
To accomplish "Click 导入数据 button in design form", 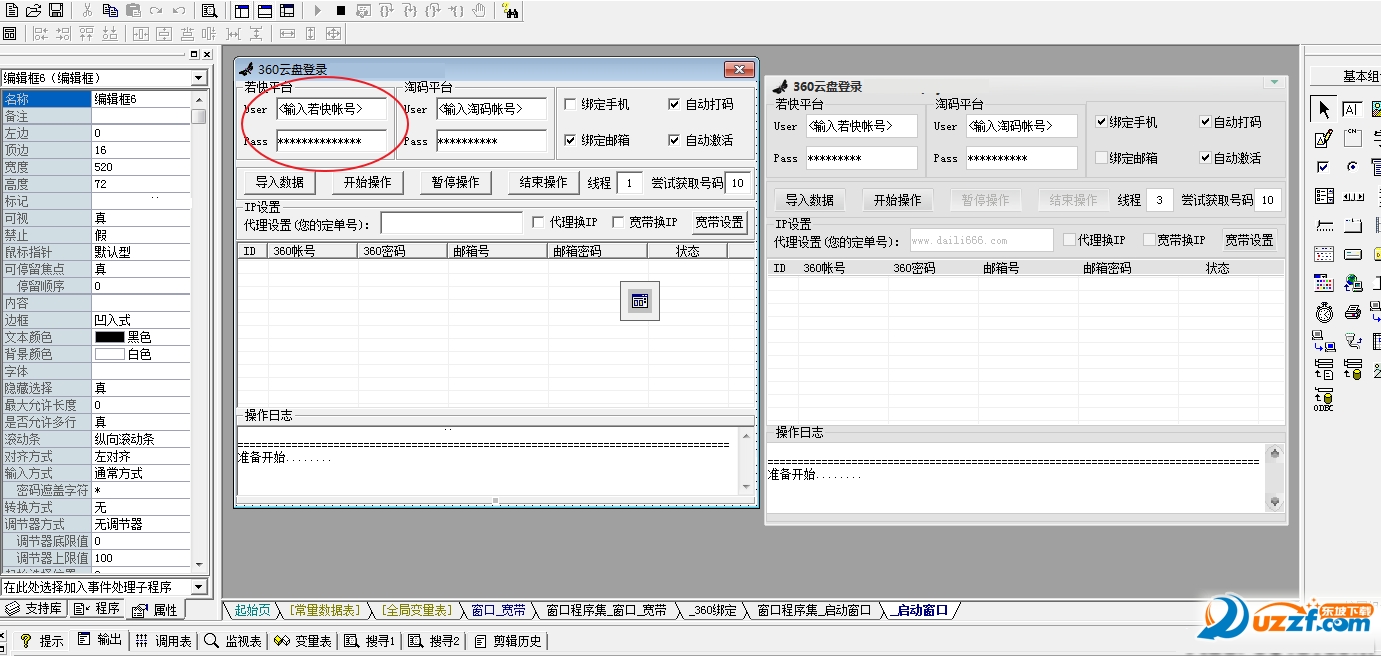I will pos(279,183).
